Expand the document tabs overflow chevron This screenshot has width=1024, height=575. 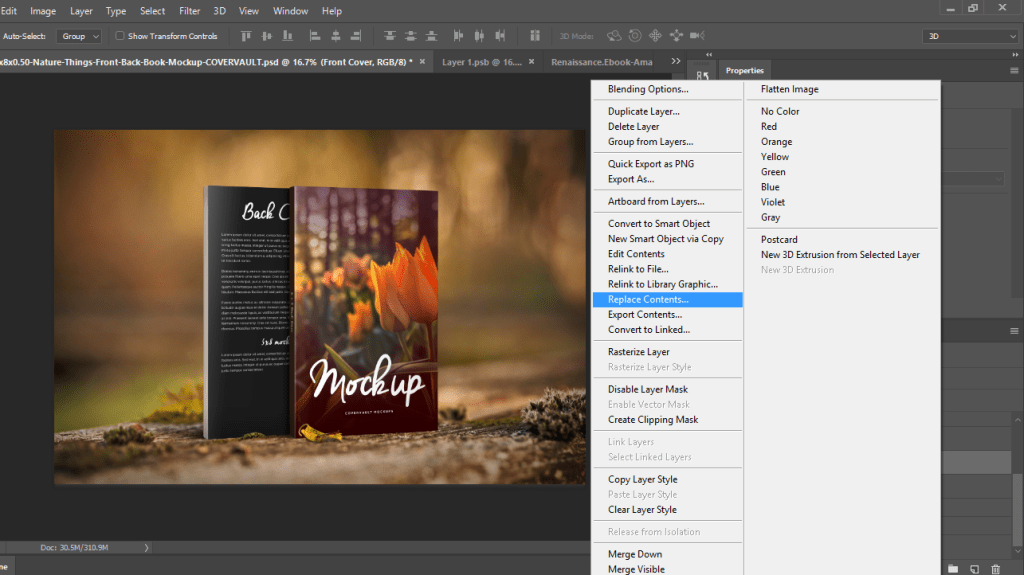coord(676,62)
